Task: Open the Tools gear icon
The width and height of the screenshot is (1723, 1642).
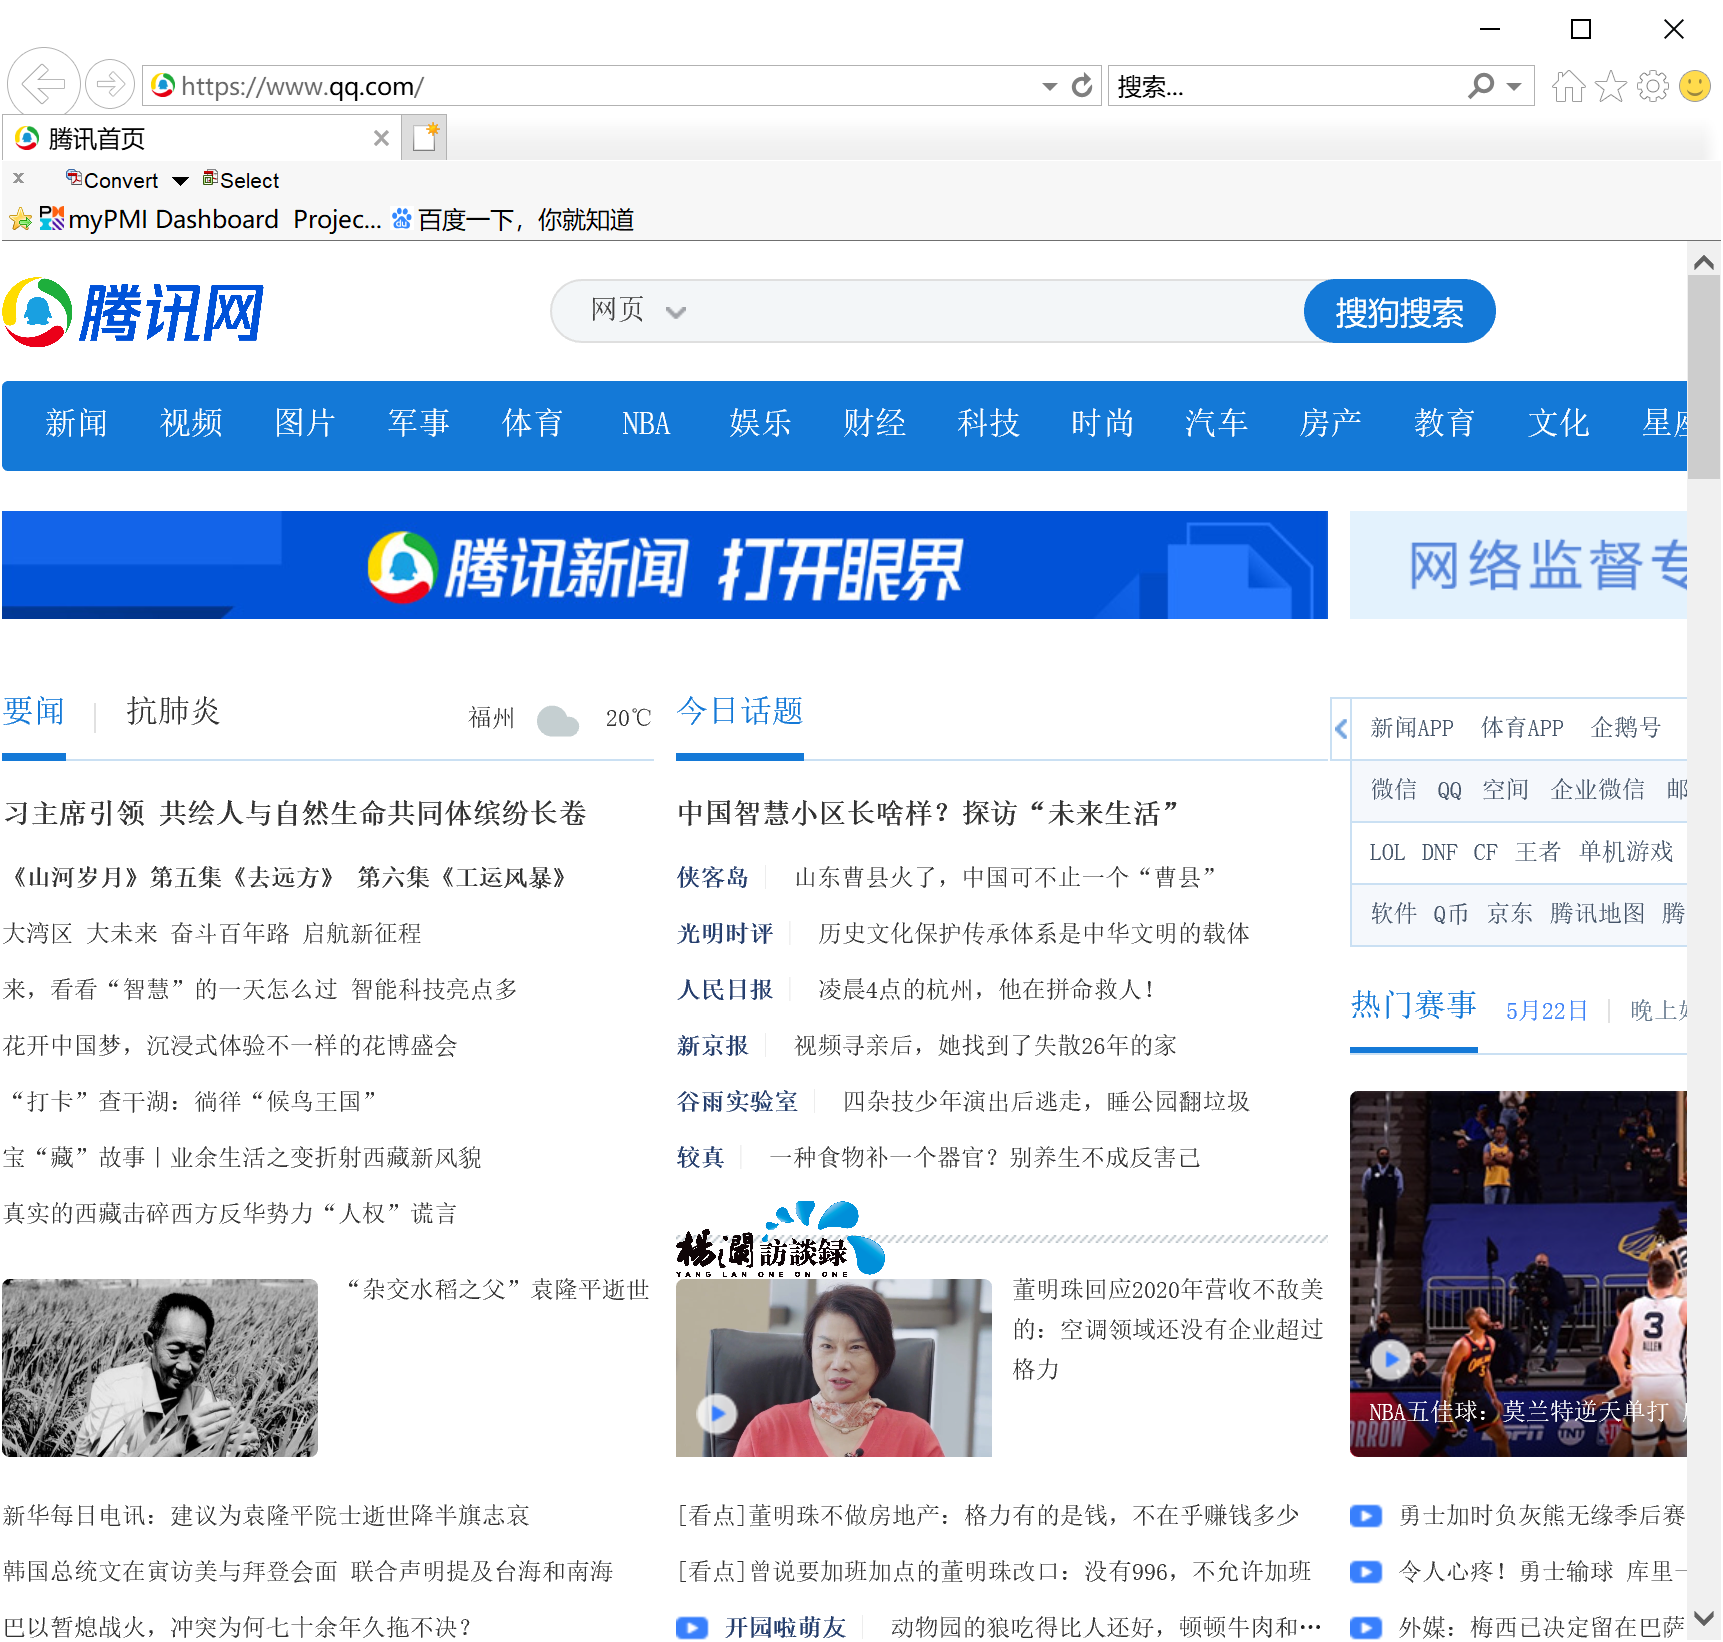Action: 1652,87
